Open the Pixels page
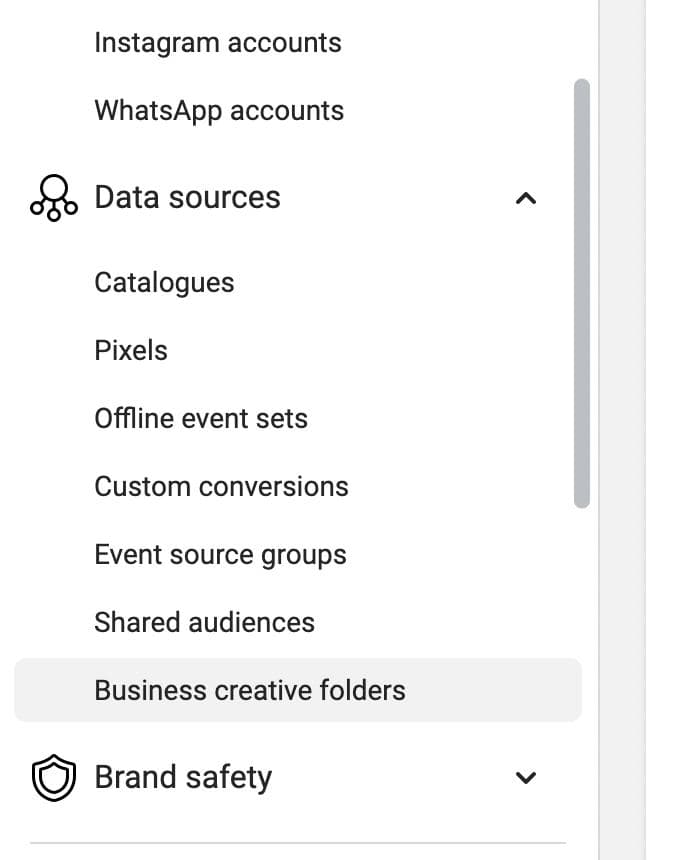This screenshot has height=860, width=688. [131, 351]
